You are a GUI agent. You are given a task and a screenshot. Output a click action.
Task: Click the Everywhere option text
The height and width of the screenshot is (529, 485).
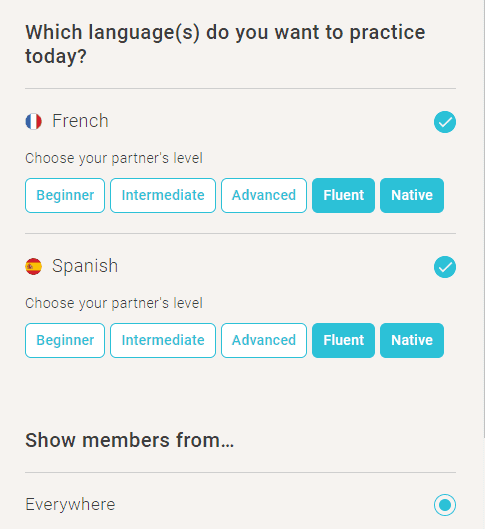click(70, 504)
